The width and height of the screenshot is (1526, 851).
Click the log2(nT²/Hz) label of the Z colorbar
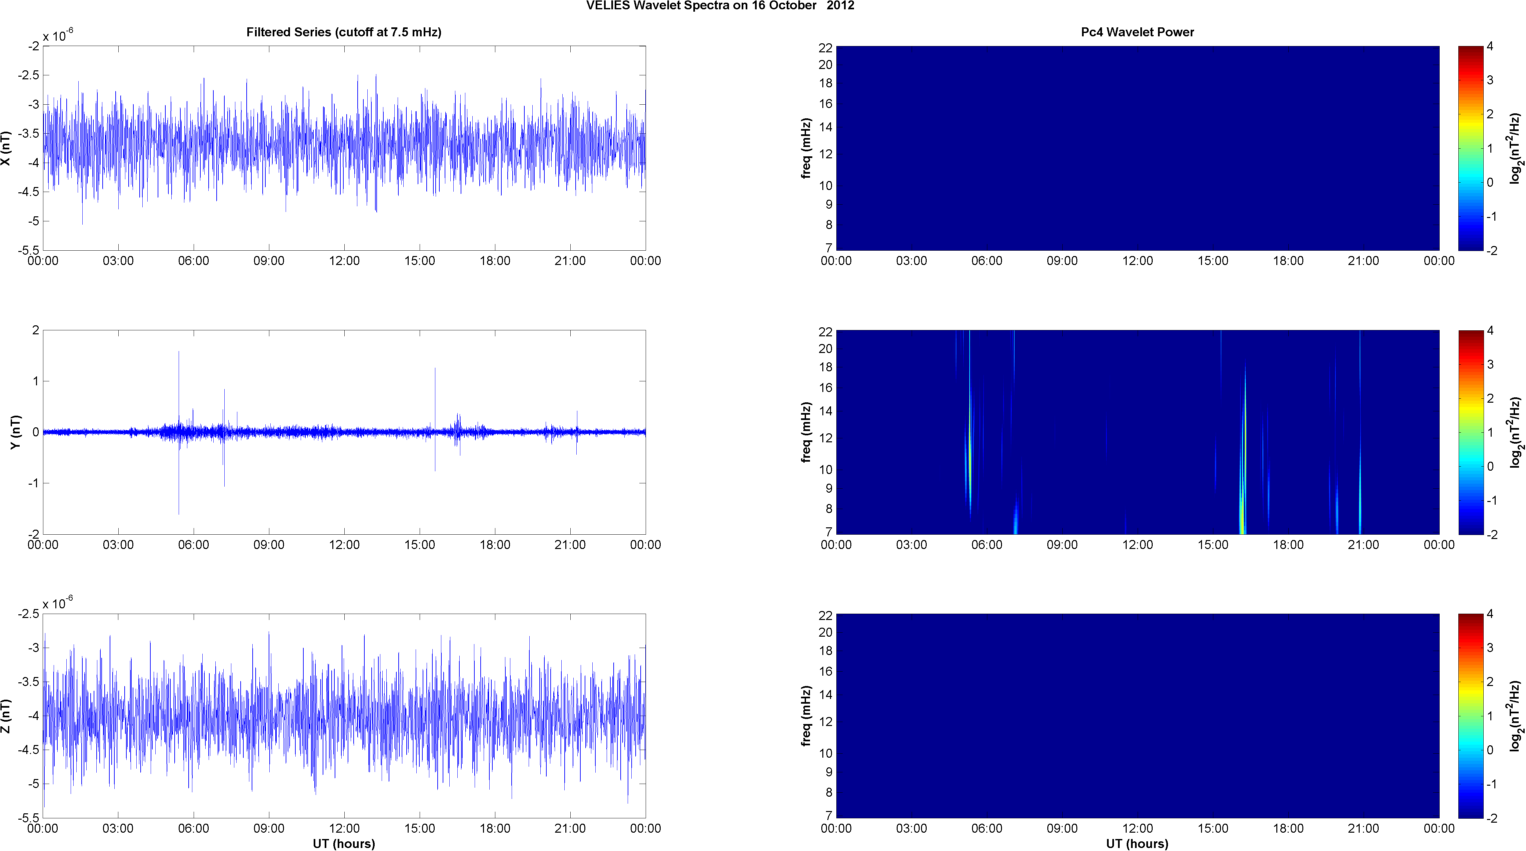point(1517,716)
